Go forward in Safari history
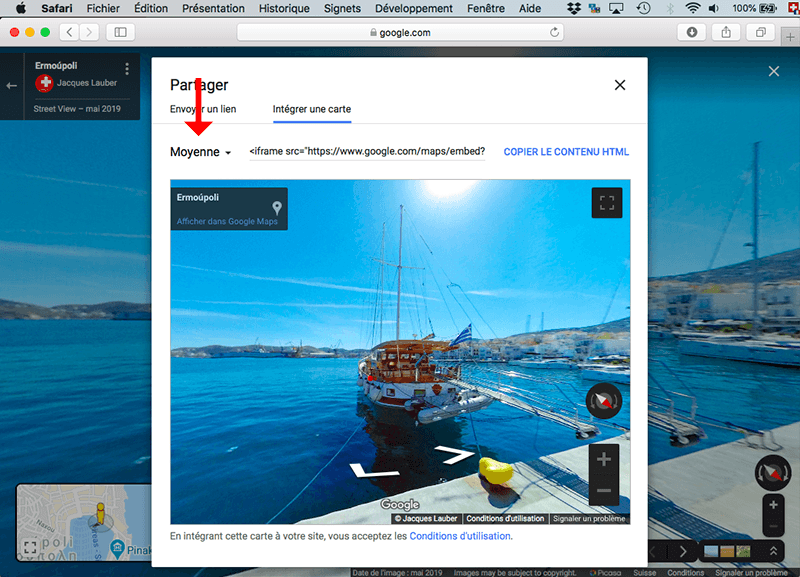 [89, 33]
